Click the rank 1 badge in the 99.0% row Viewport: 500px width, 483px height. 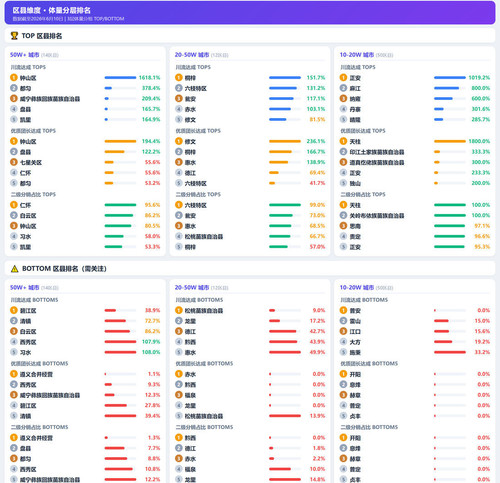pos(179,205)
